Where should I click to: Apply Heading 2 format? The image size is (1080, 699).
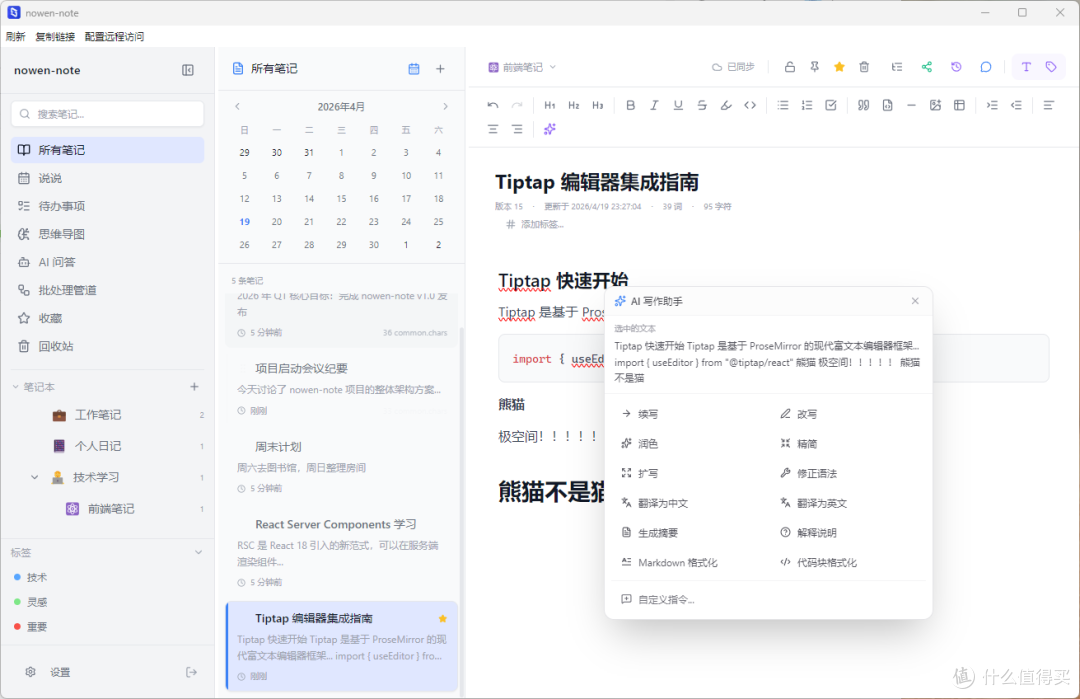coord(574,105)
